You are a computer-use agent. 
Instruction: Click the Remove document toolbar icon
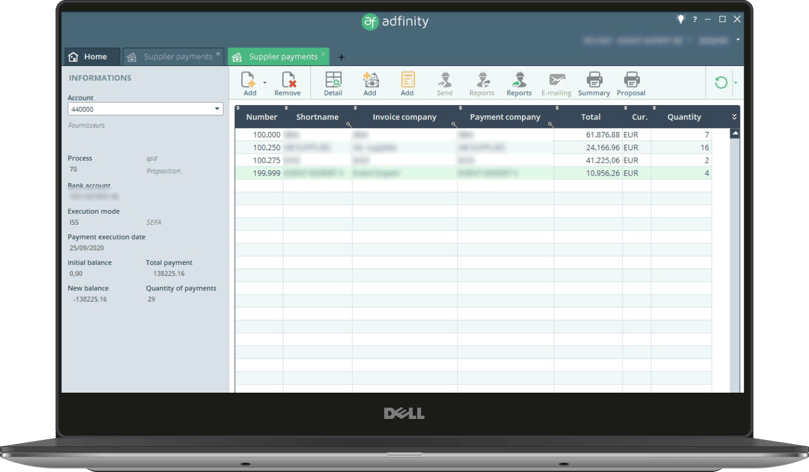[288, 80]
